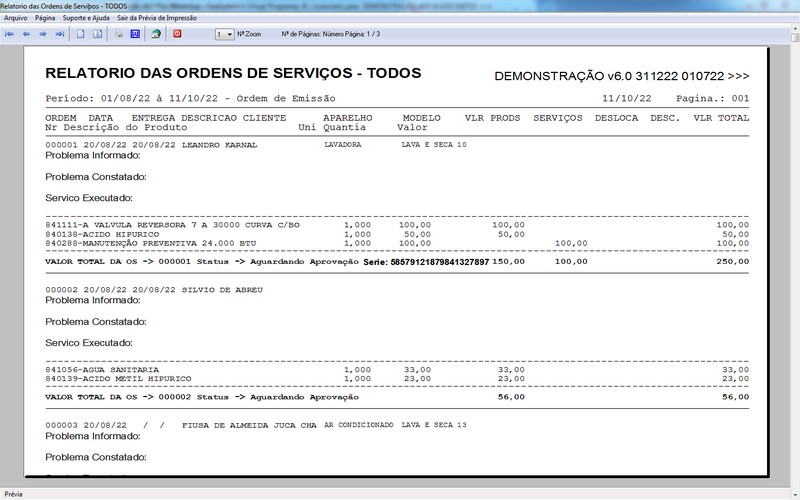Click the VLR TOTAL column header
800x500 pixels.
click(x=721, y=118)
